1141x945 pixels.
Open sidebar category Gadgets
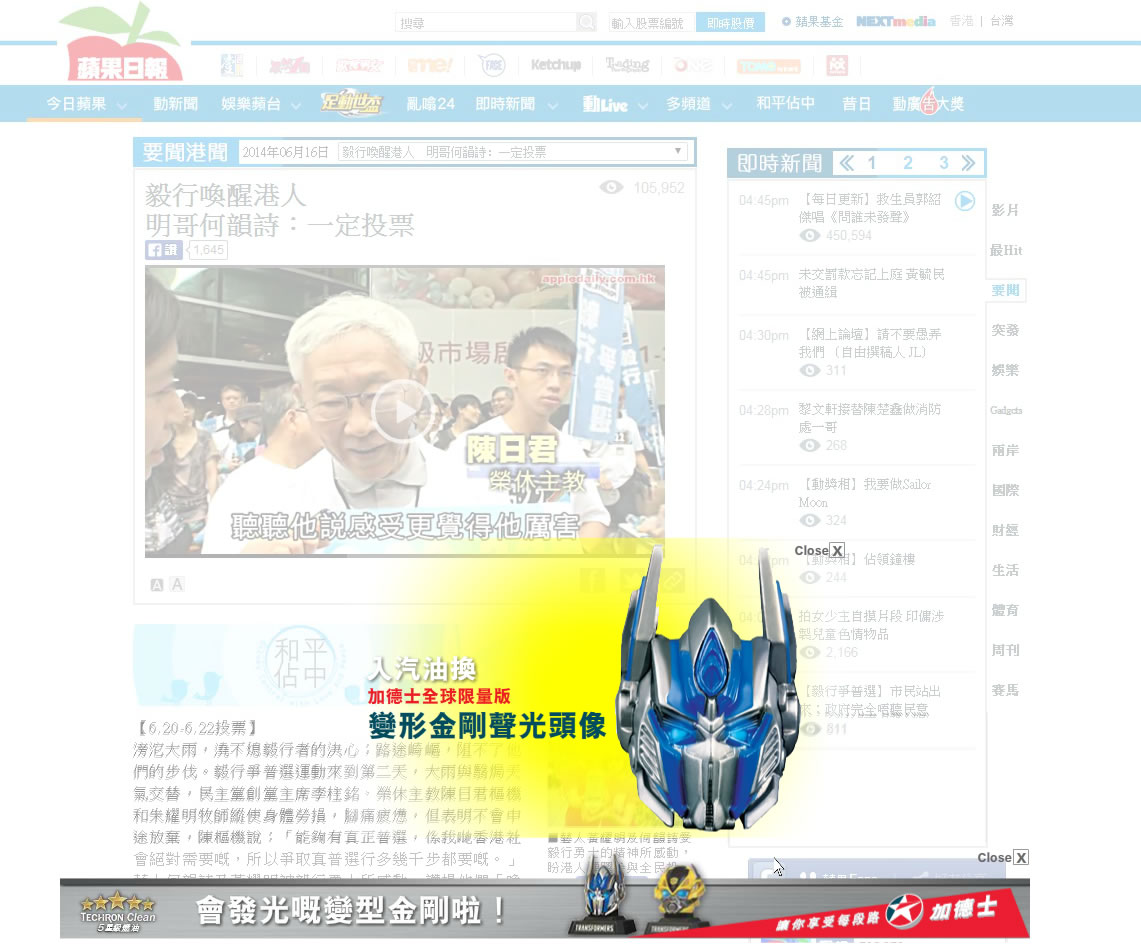[1006, 410]
